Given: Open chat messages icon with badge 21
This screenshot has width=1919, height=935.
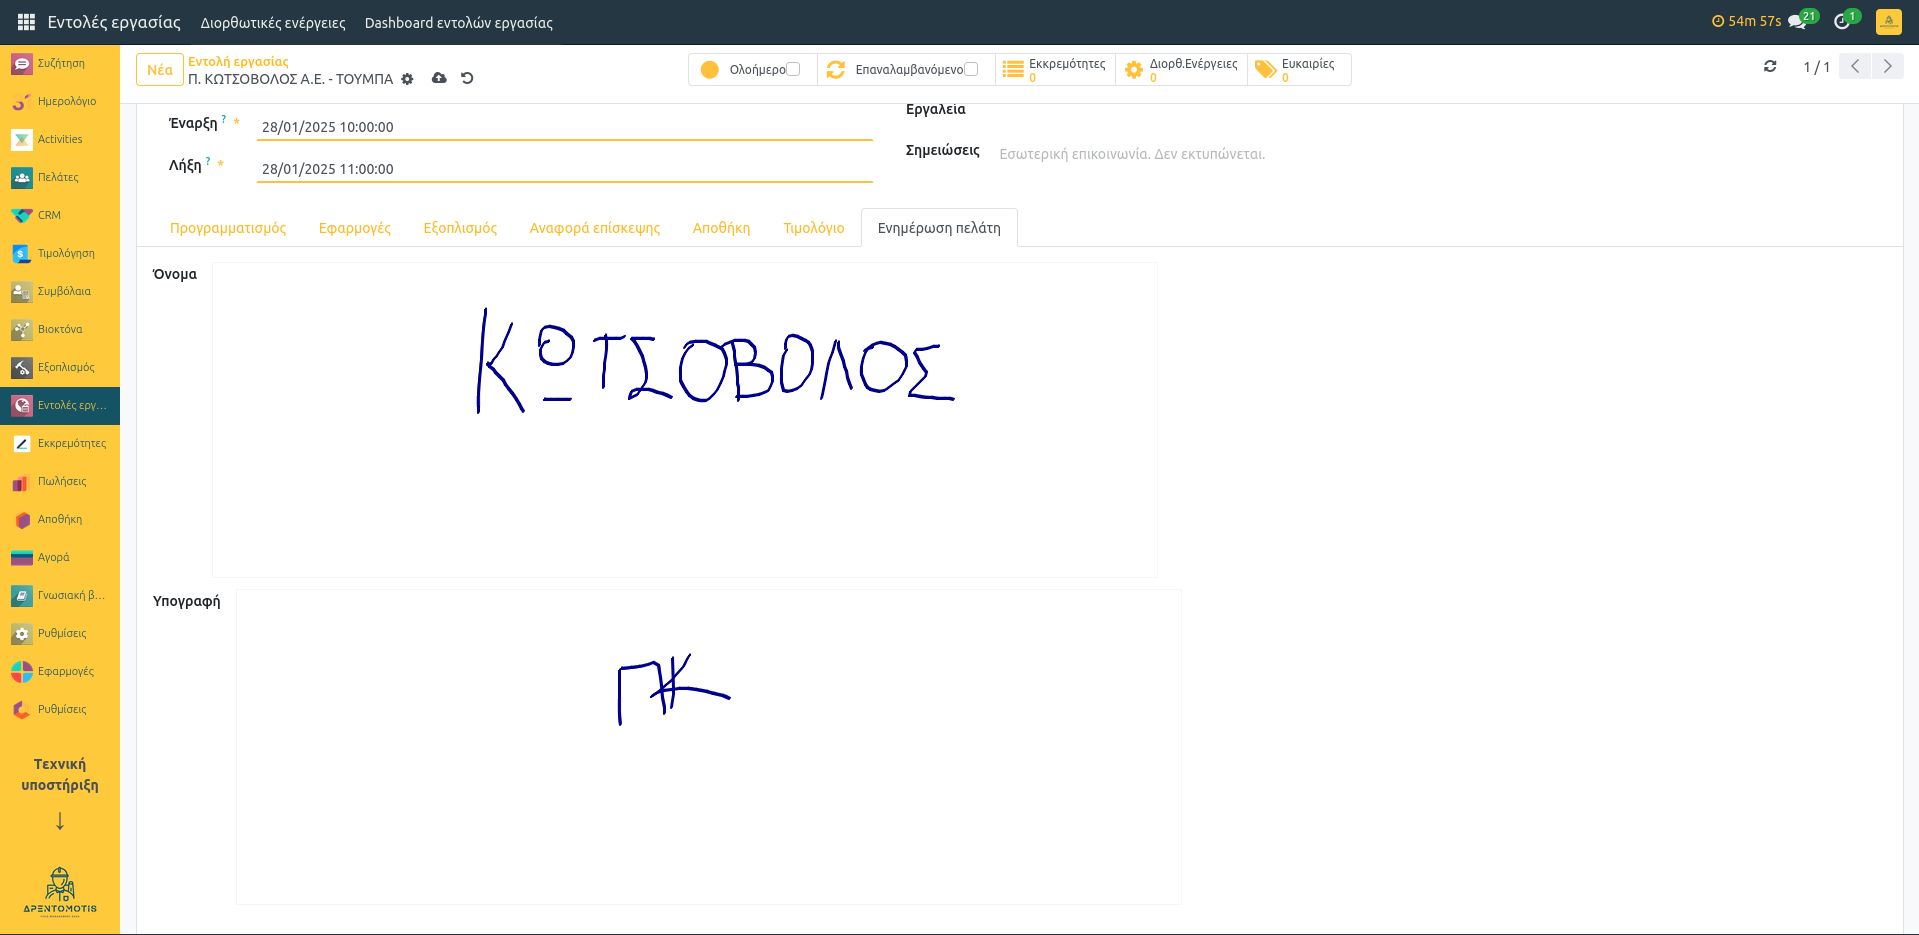Looking at the screenshot, I should (x=1801, y=21).
